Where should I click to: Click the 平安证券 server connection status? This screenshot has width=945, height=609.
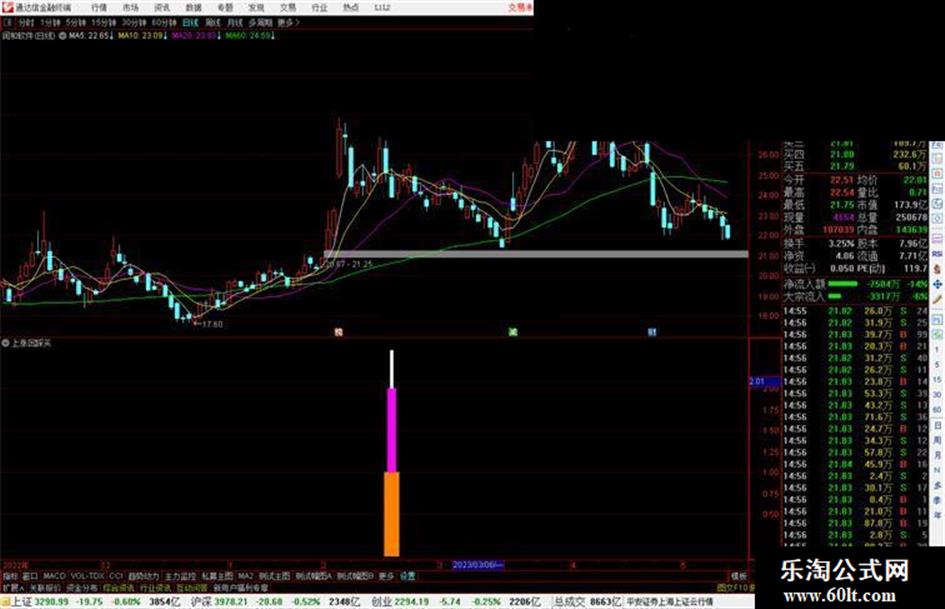click(x=670, y=602)
